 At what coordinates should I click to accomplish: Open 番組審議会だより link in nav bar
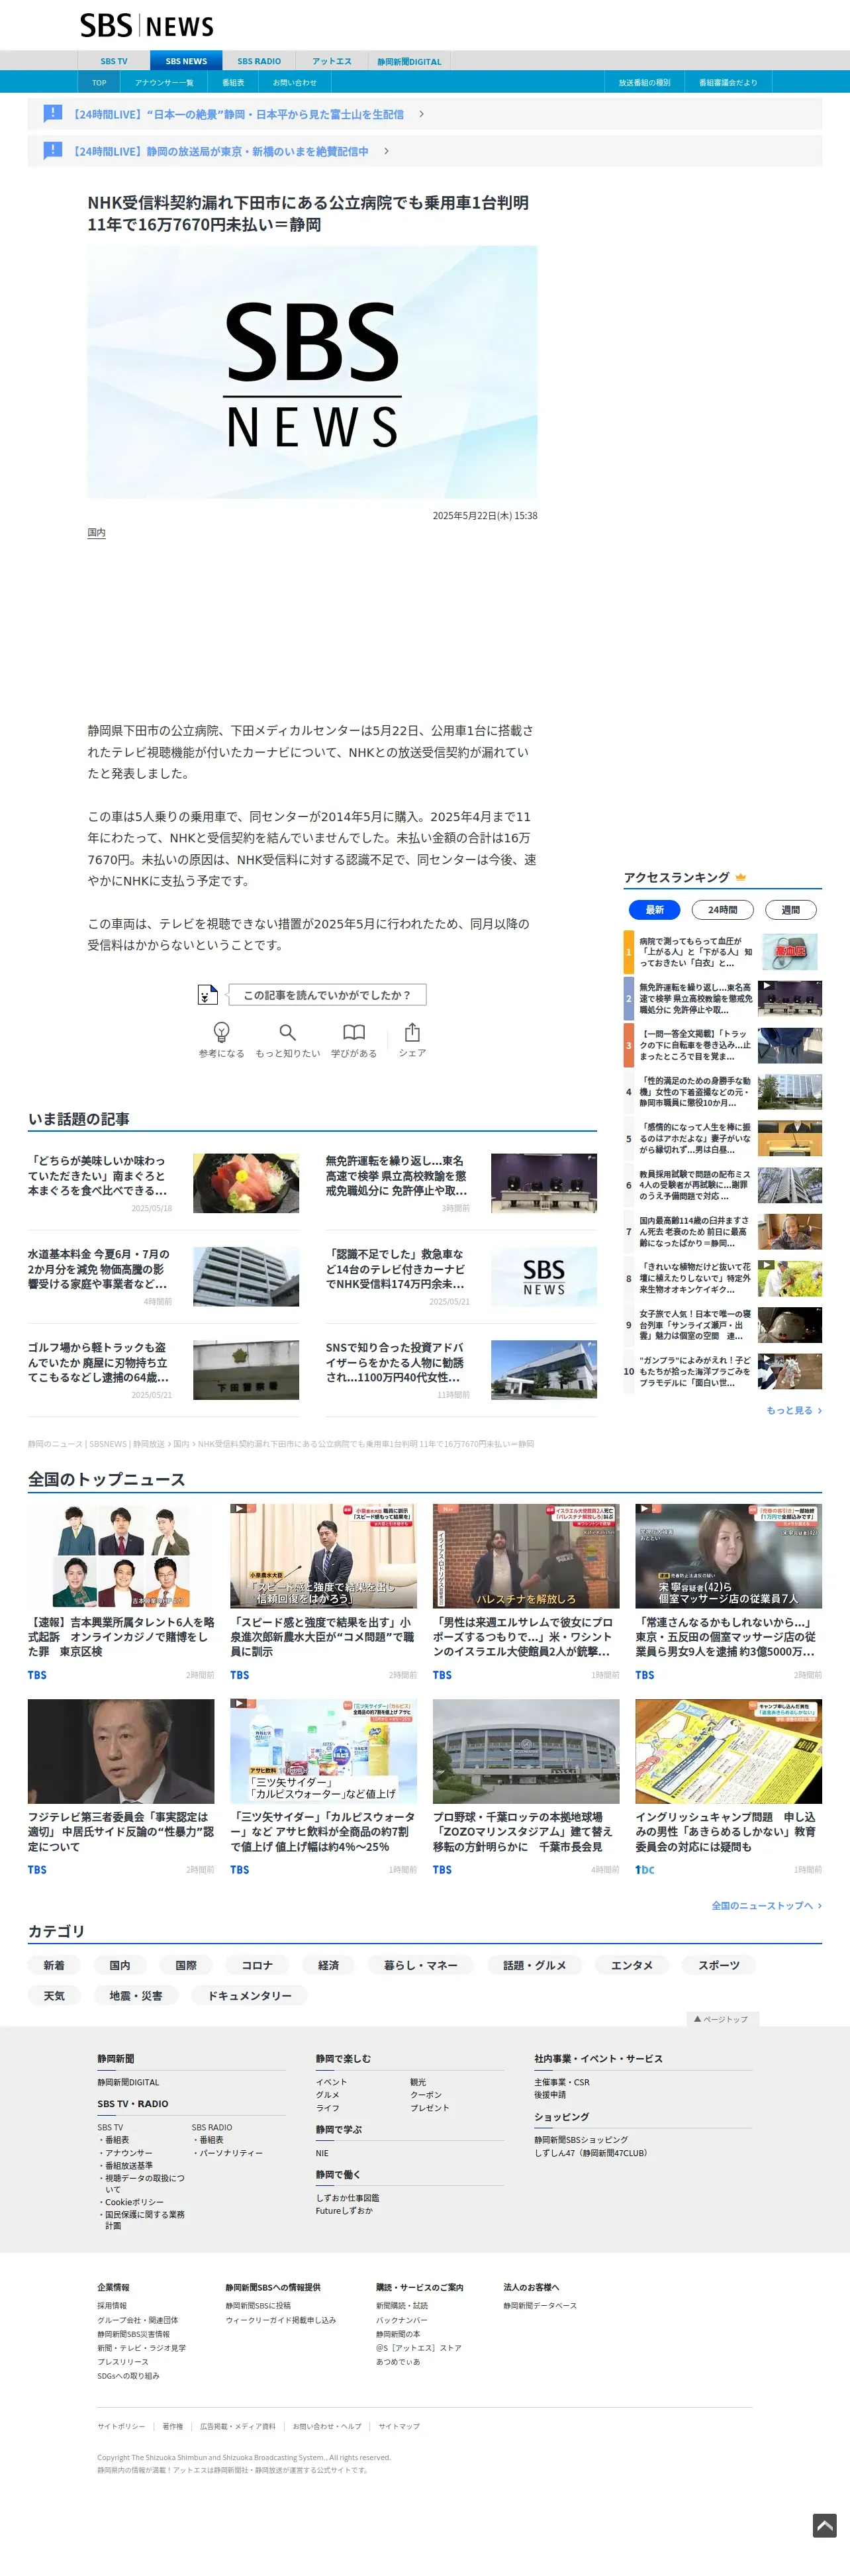tap(728, 82)
